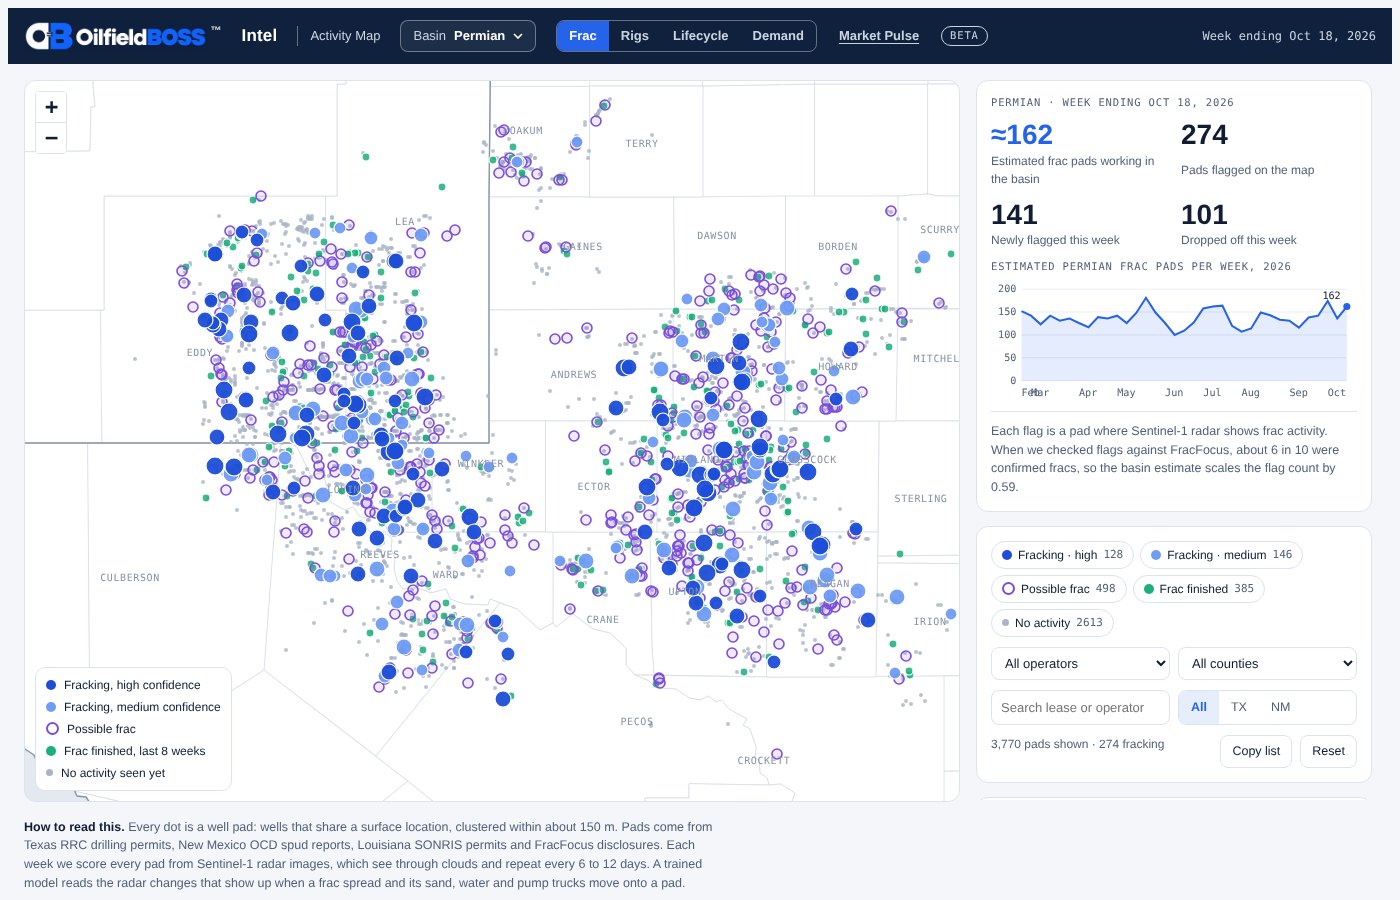Open the Basin Permian dropdown

(x=468, y=36)
